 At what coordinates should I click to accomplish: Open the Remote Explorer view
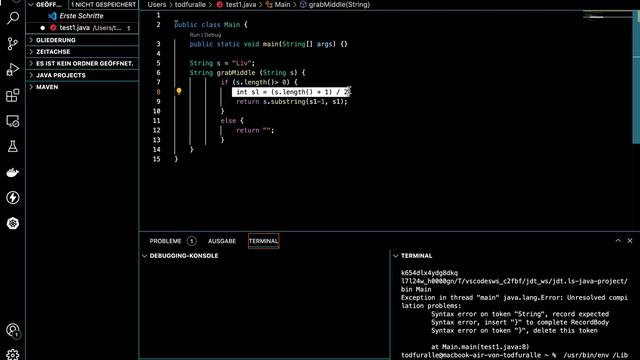coord(13,121)
